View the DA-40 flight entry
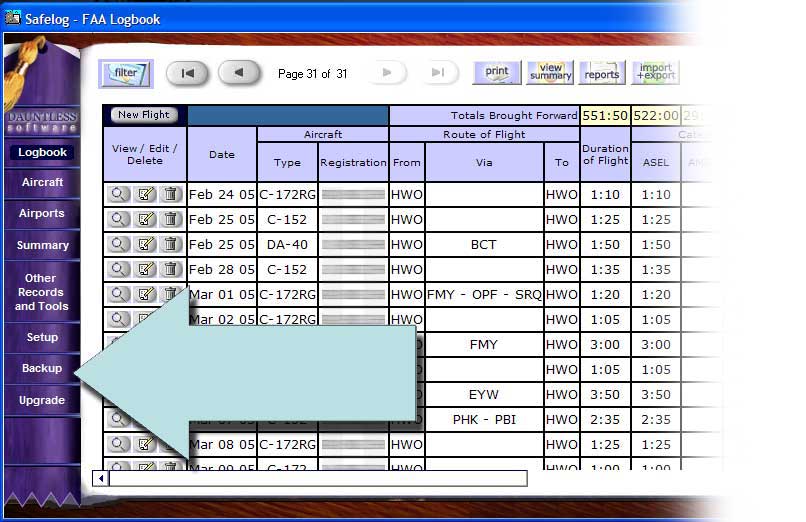The width and height of the screenshot is (806, 522). click(118, 244)
